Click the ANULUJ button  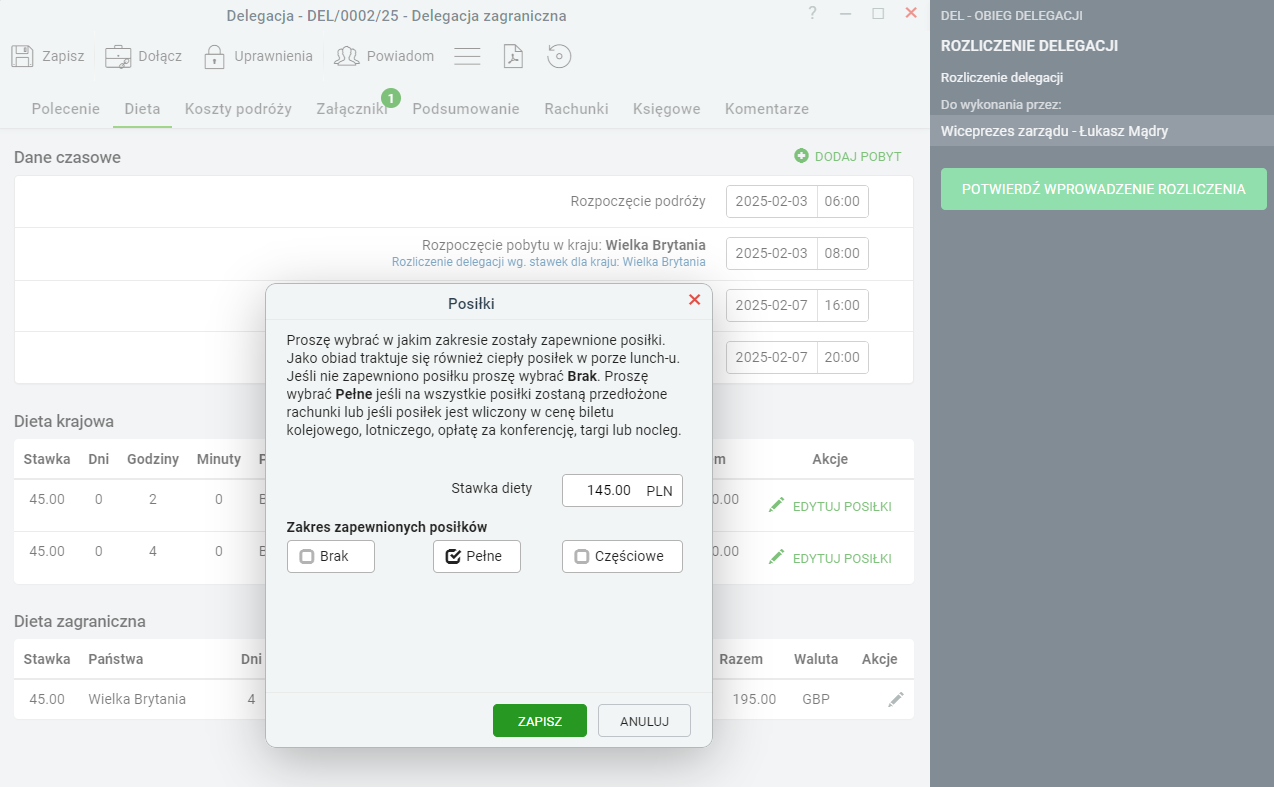click(x=644, y=721)
